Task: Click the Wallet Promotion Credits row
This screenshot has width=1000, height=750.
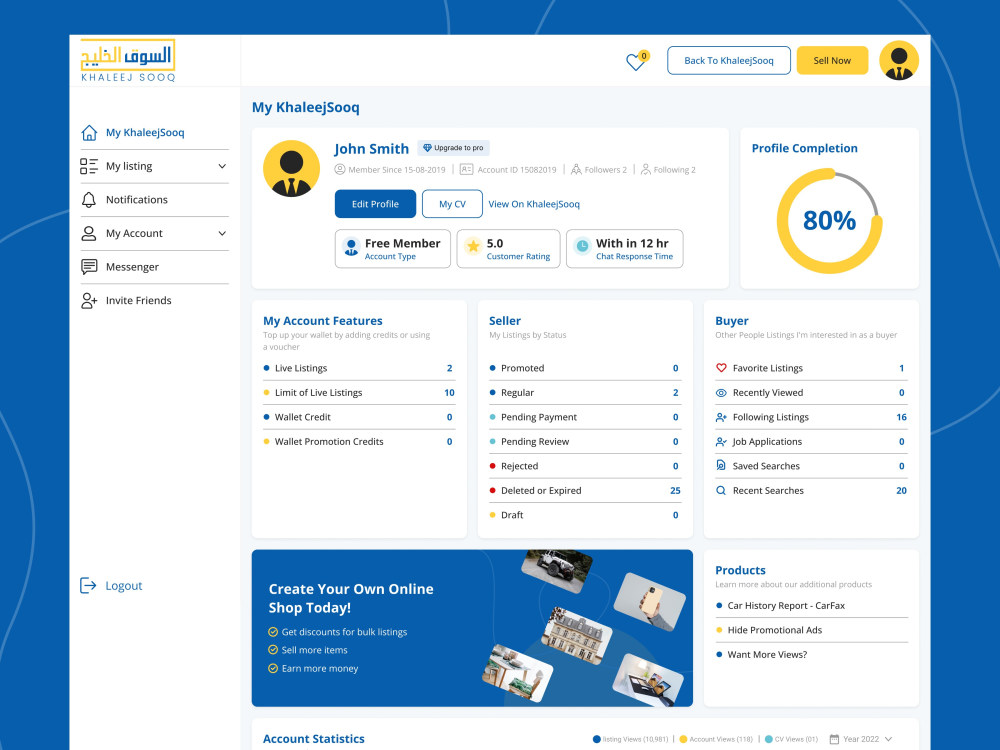Action: point(359,441)
